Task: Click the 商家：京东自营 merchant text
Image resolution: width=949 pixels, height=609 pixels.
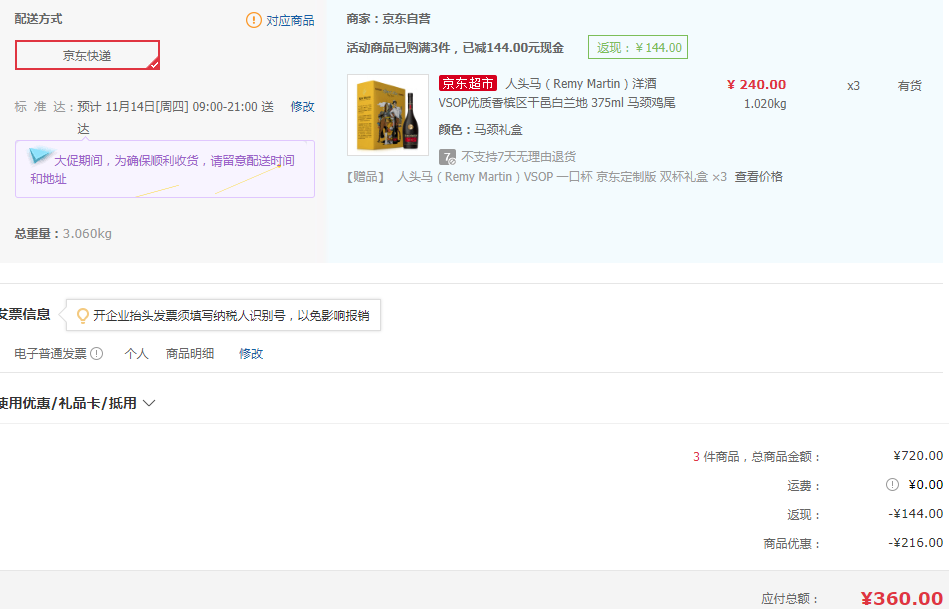Action: coord(389,19)
